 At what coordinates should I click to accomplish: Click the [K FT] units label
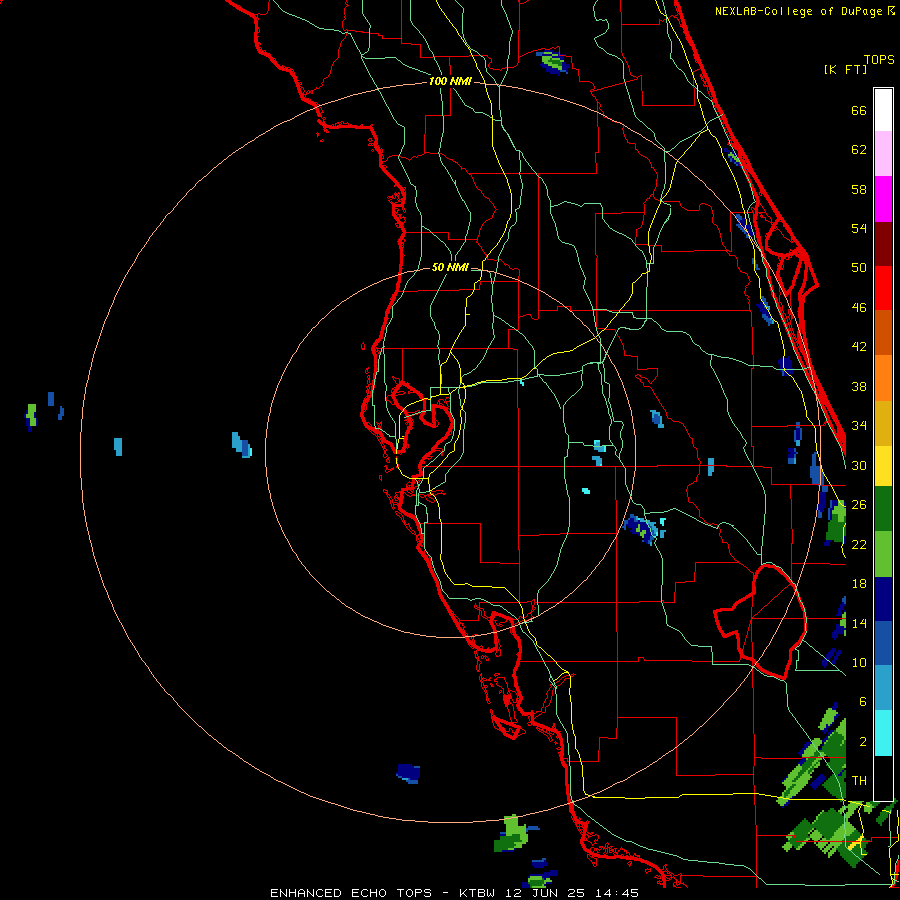click(x=845, y=69)
